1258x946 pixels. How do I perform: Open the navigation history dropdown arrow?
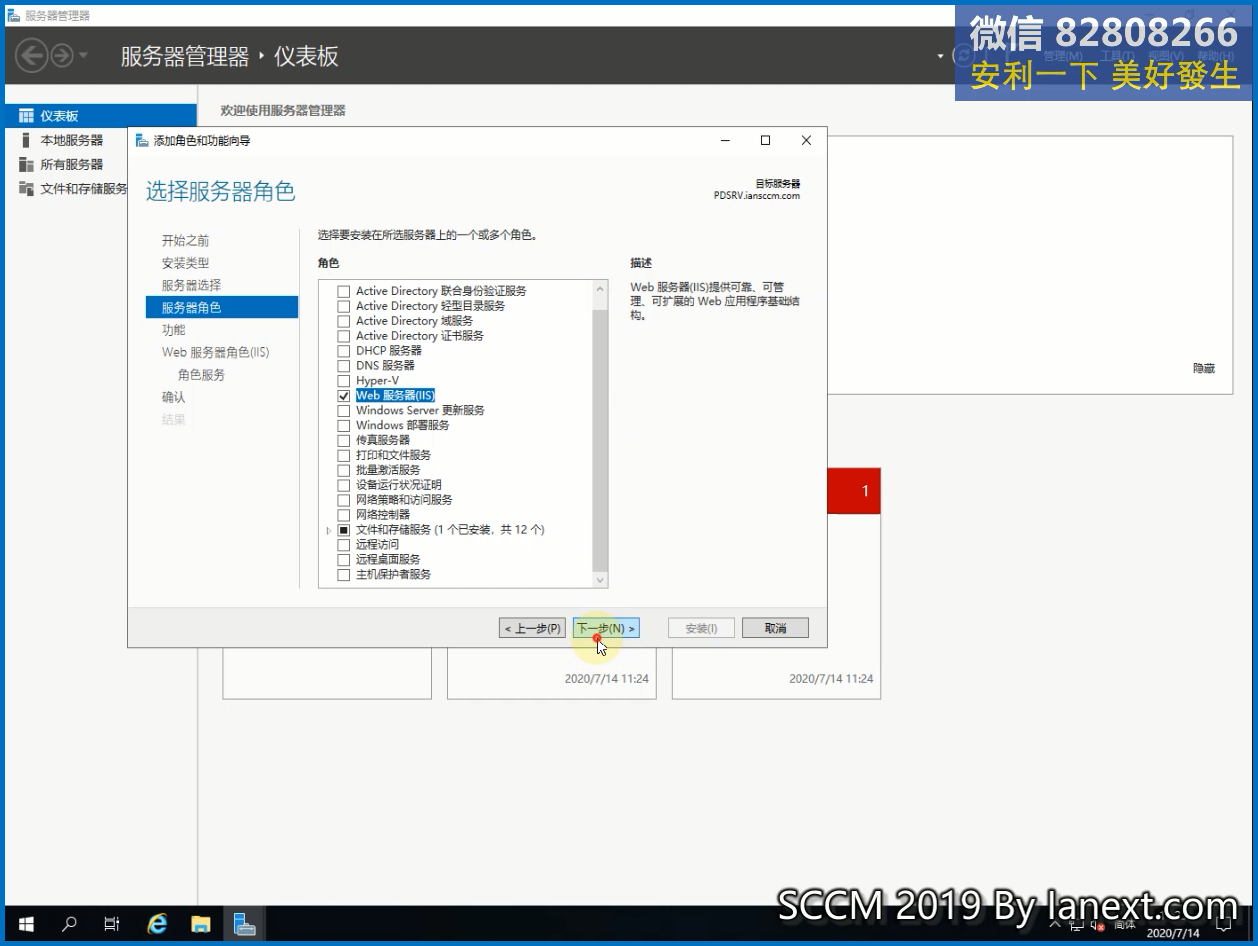click(83, 55)
